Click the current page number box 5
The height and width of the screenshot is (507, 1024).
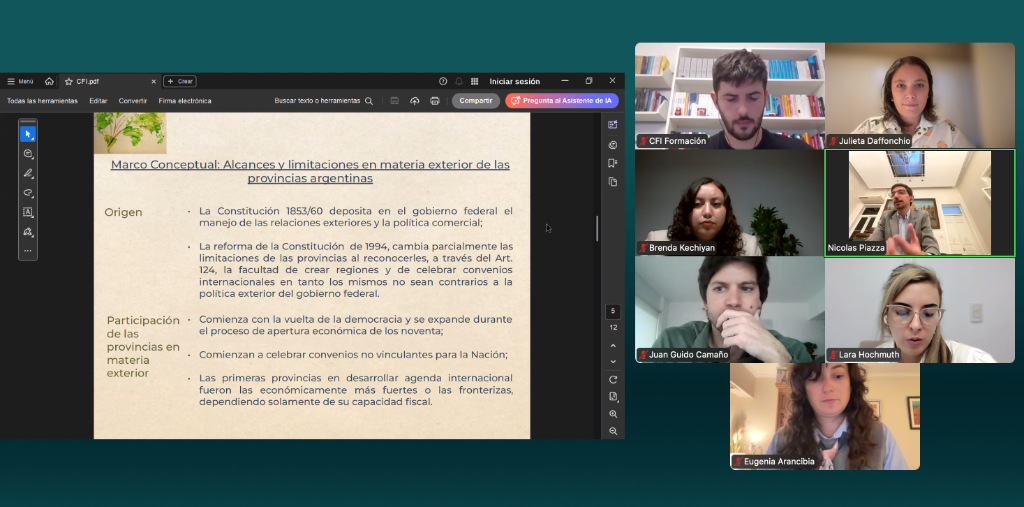tap(613, 312)
